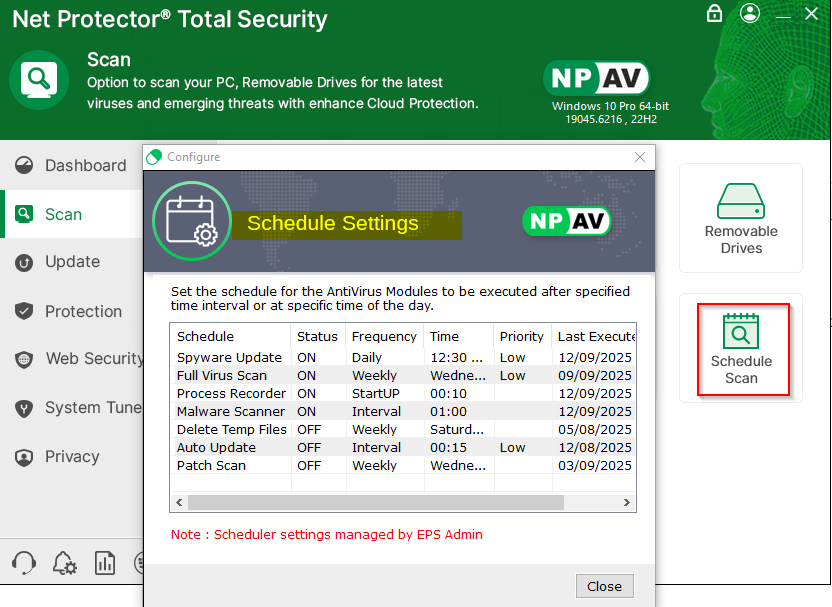Select the Spyware Update schedule row
Screen dimensions: 832x607
coord(230,357)
